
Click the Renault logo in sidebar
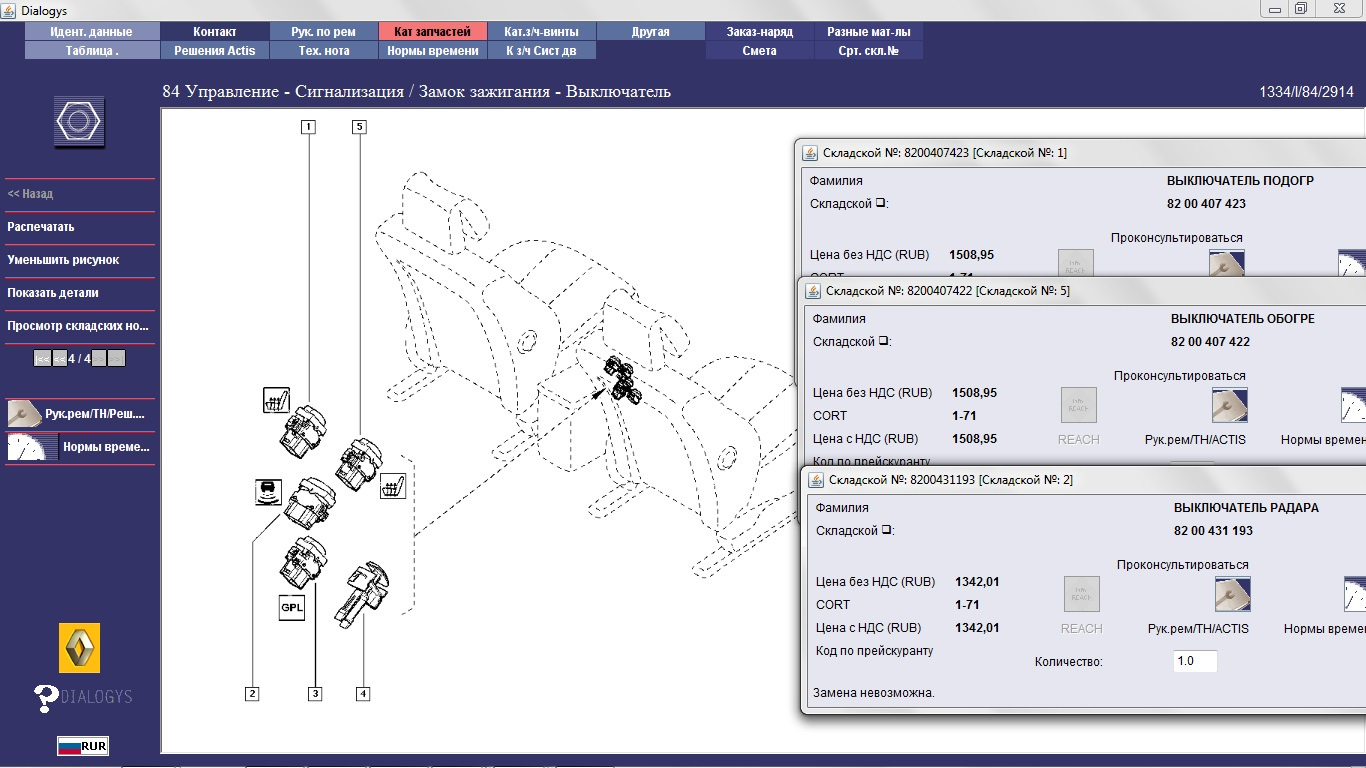coord(80,648)
